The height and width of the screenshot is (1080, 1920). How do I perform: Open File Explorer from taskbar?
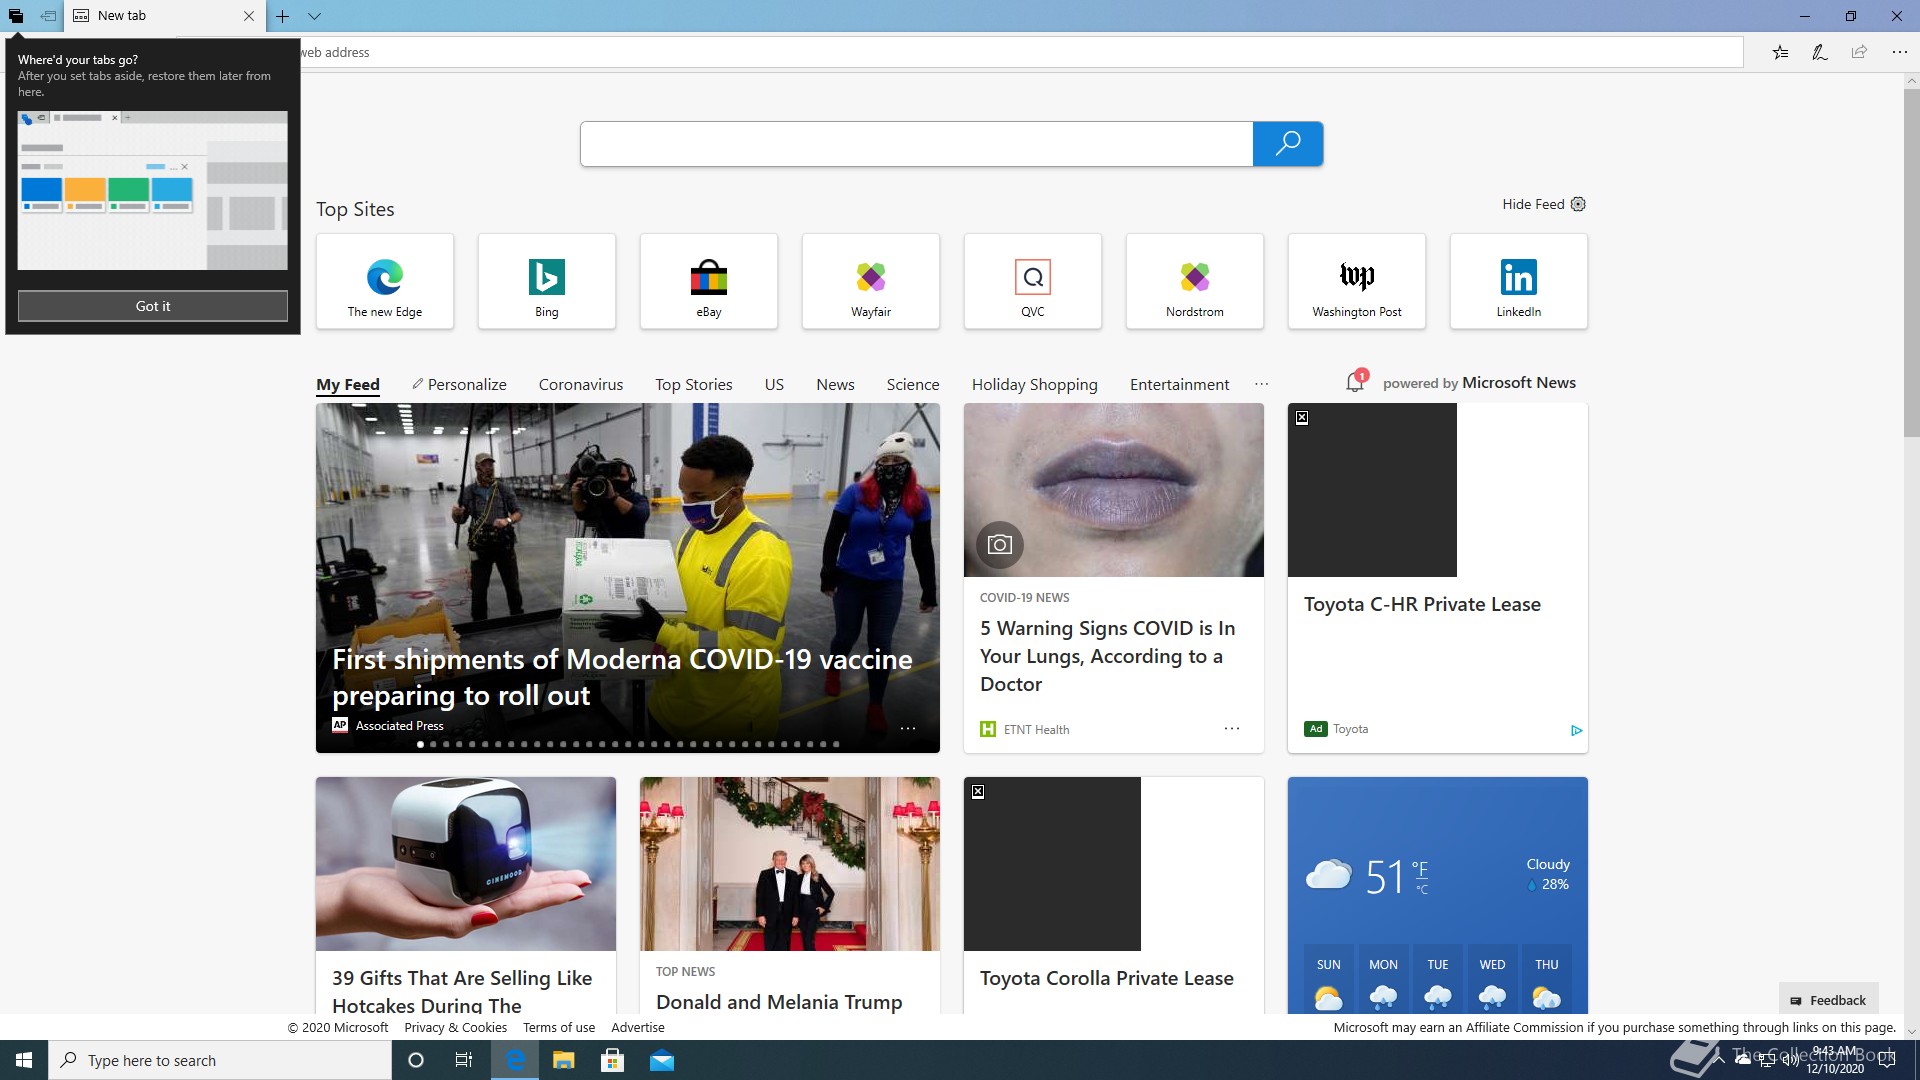(x=563, y=1060)
